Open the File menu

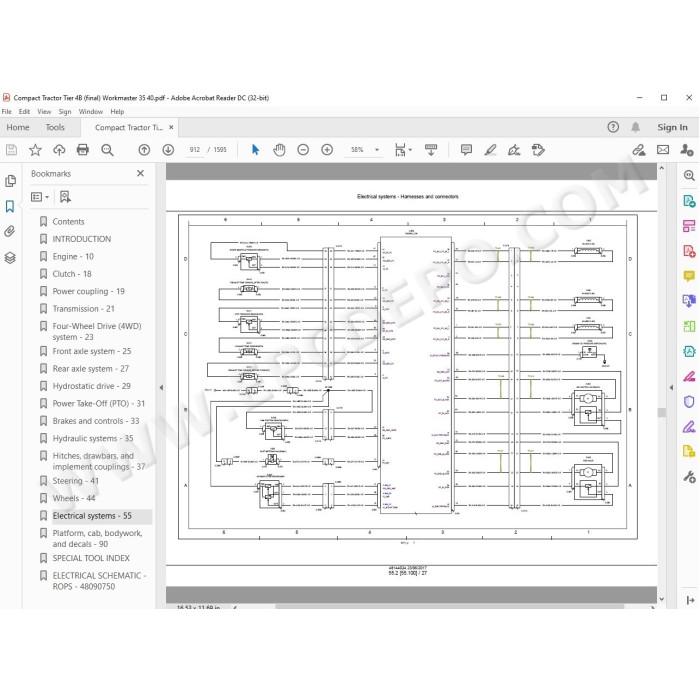coord(7,112)
